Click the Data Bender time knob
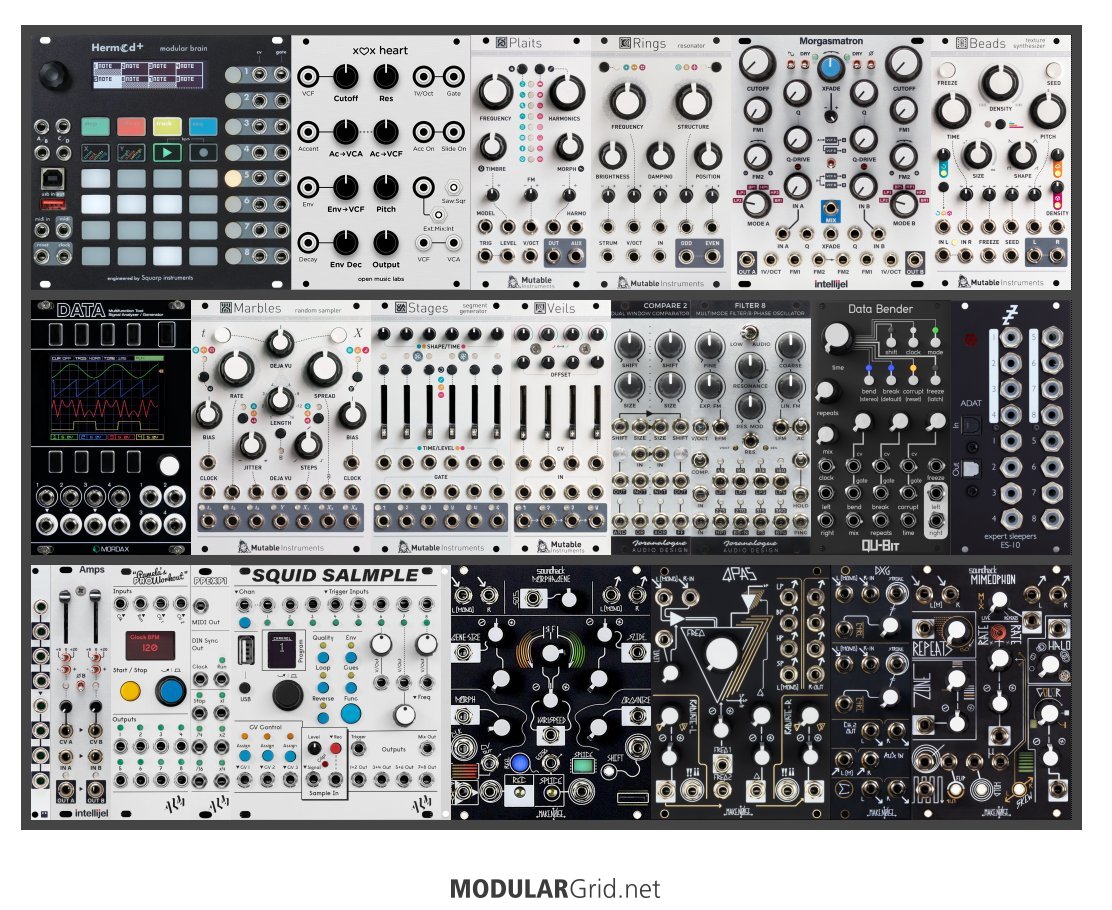The width and height of the screenshot is (1112, 910). click(838, 338)
